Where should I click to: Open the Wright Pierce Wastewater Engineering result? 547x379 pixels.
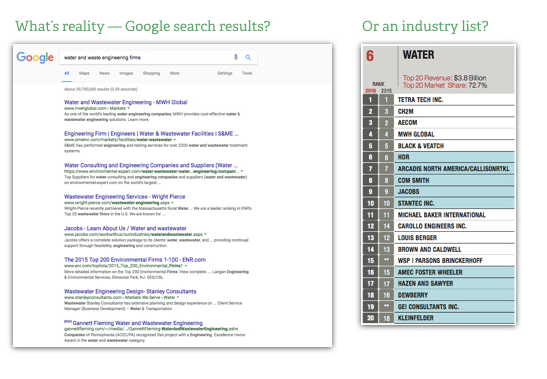pos(125,197)
